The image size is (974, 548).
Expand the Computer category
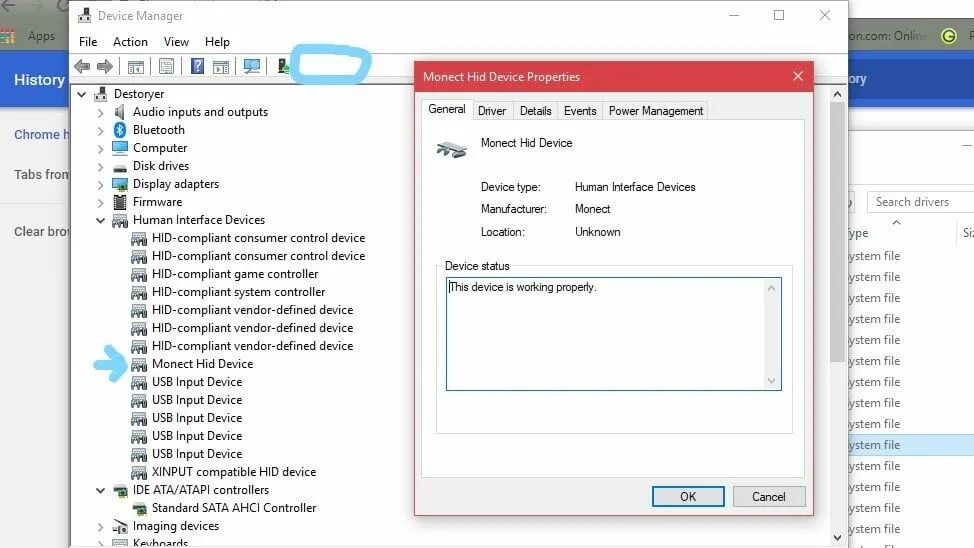pyautogui.click(x=101, y=148)
